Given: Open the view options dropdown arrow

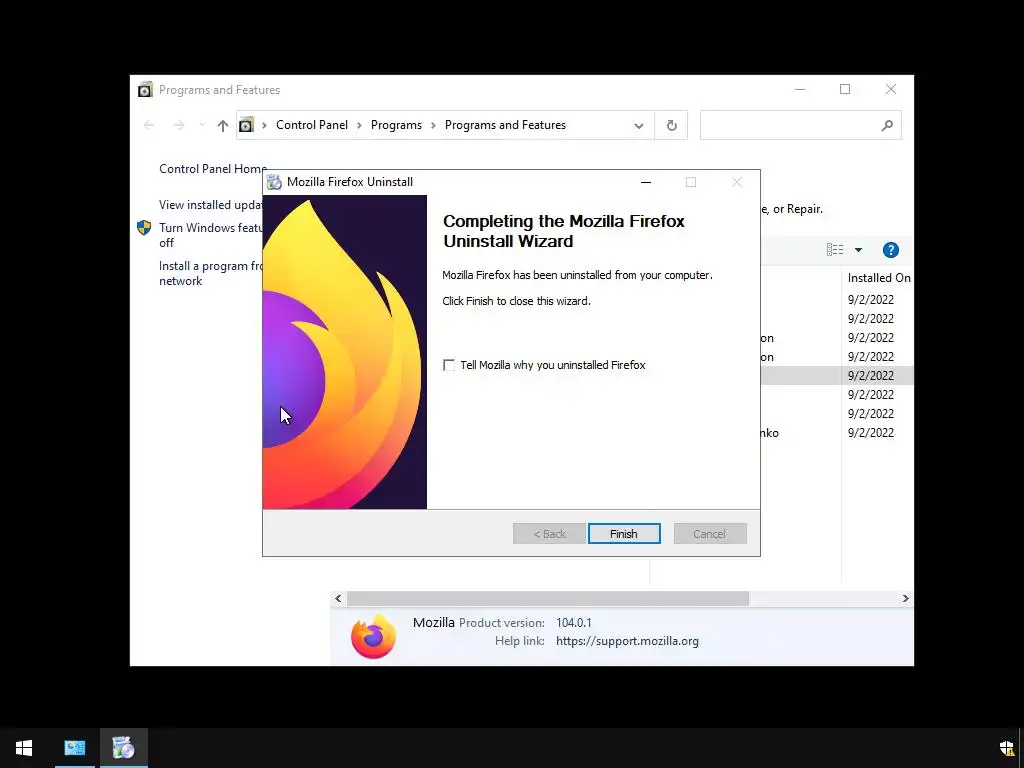Looking at the screenshot, I should tap(858, 249).
